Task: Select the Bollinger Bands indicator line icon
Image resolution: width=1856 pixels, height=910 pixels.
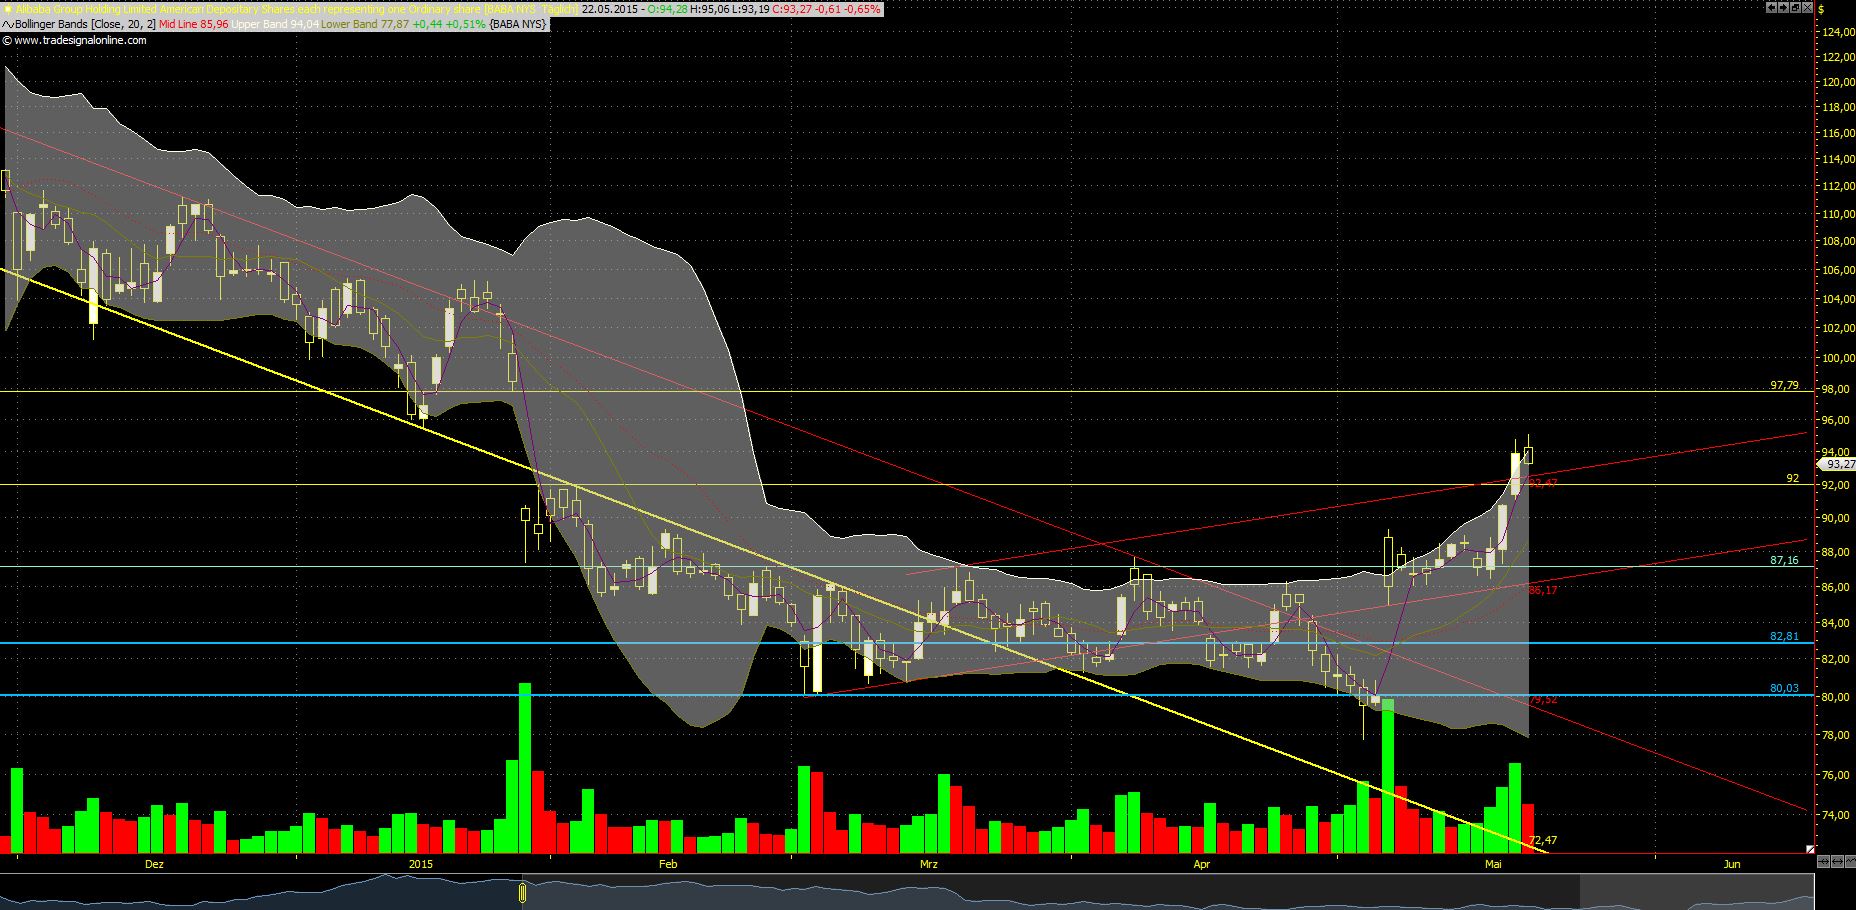Action: (x=9, y=25)
